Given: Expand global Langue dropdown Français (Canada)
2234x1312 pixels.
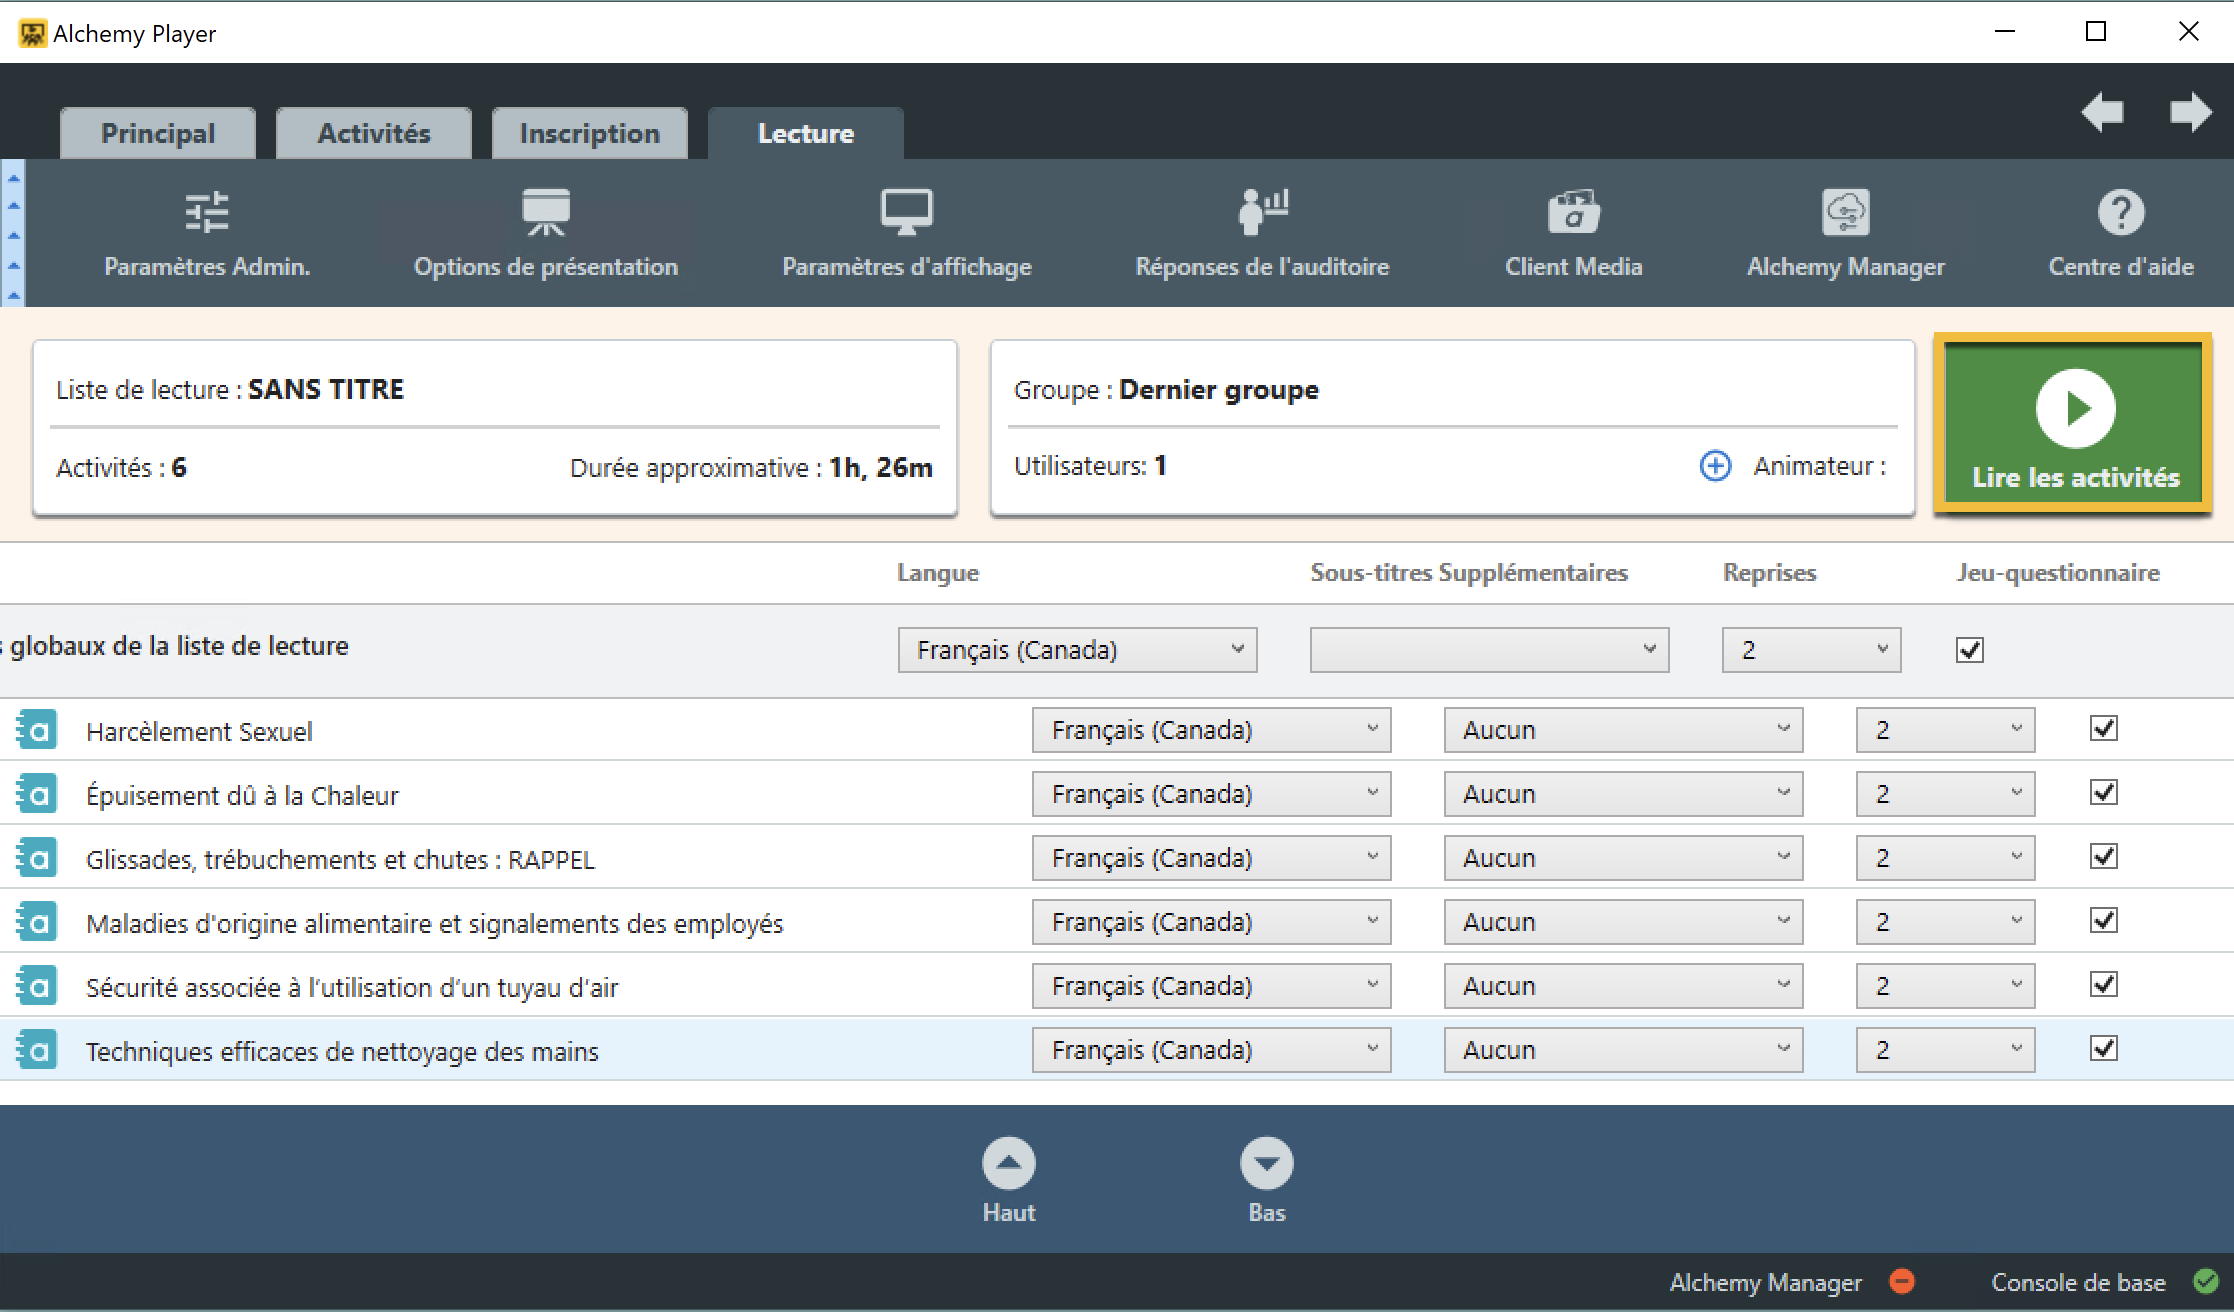Looking at the screenshot, I should click(1077, 650).
